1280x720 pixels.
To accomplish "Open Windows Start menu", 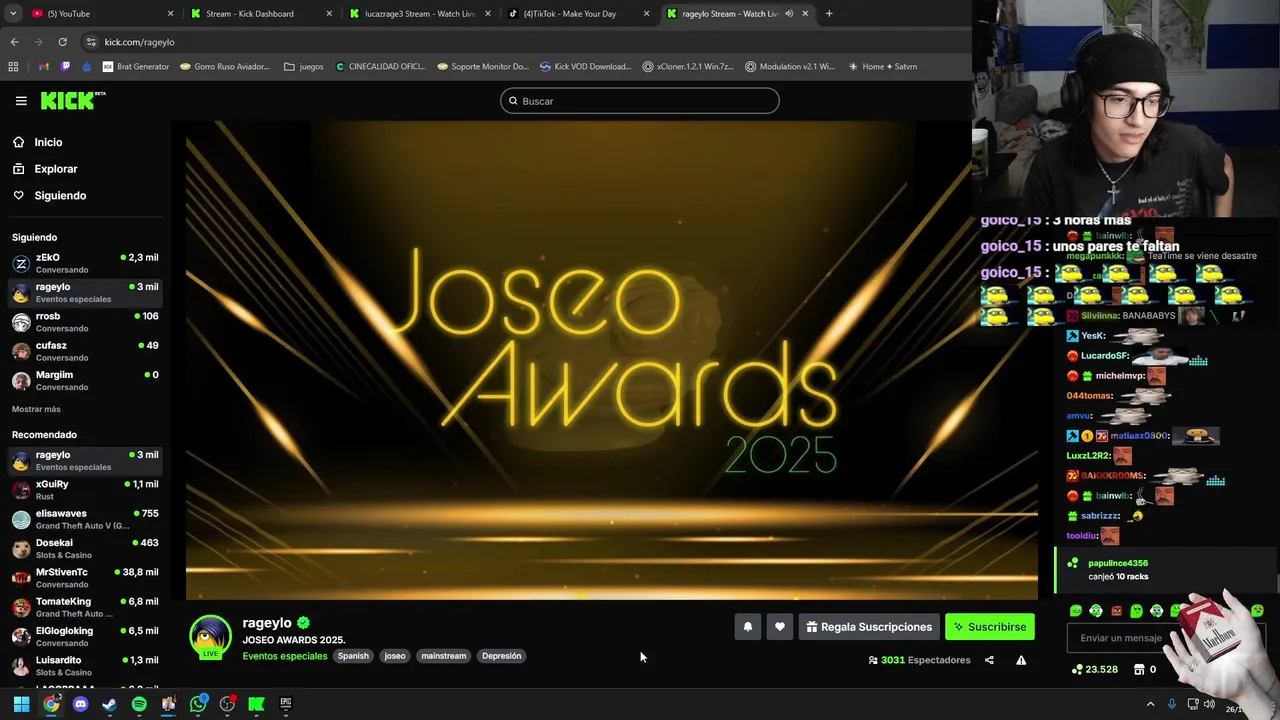I will pyautogui.click(x=21, y=704).
